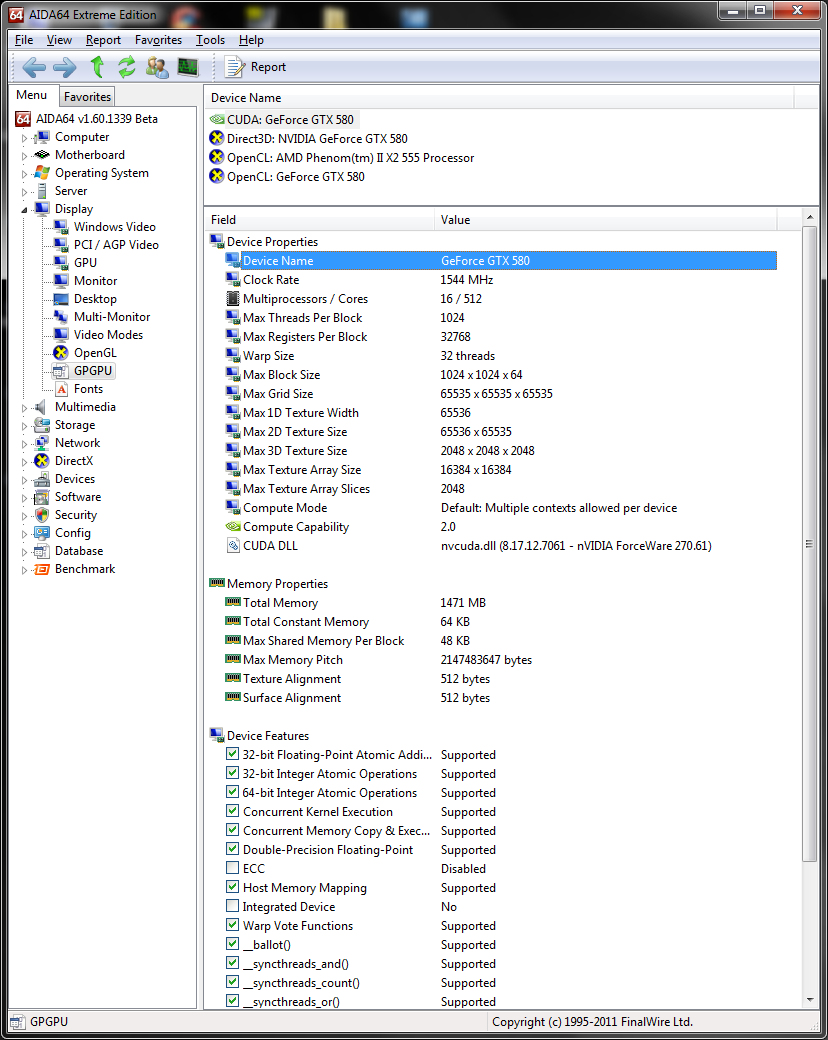
Task: Open the Fonts page icon
Action: click(x=61, y=389)
